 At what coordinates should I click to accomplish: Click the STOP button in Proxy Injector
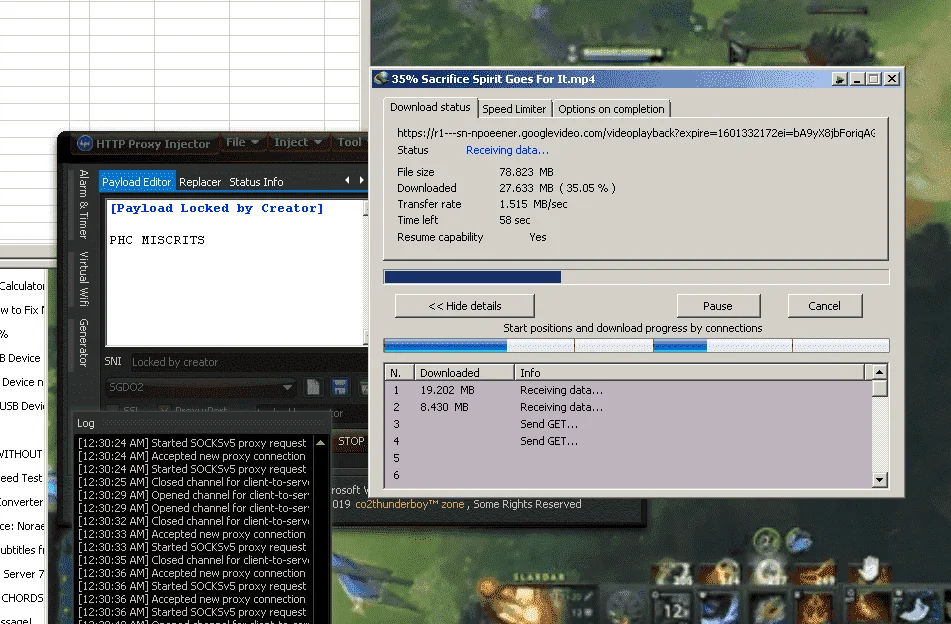(351, 441)
